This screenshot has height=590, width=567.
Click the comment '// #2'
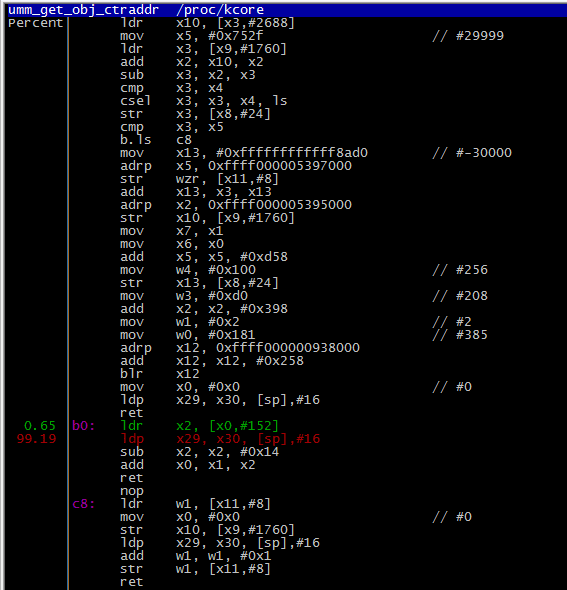click(452, 322)
